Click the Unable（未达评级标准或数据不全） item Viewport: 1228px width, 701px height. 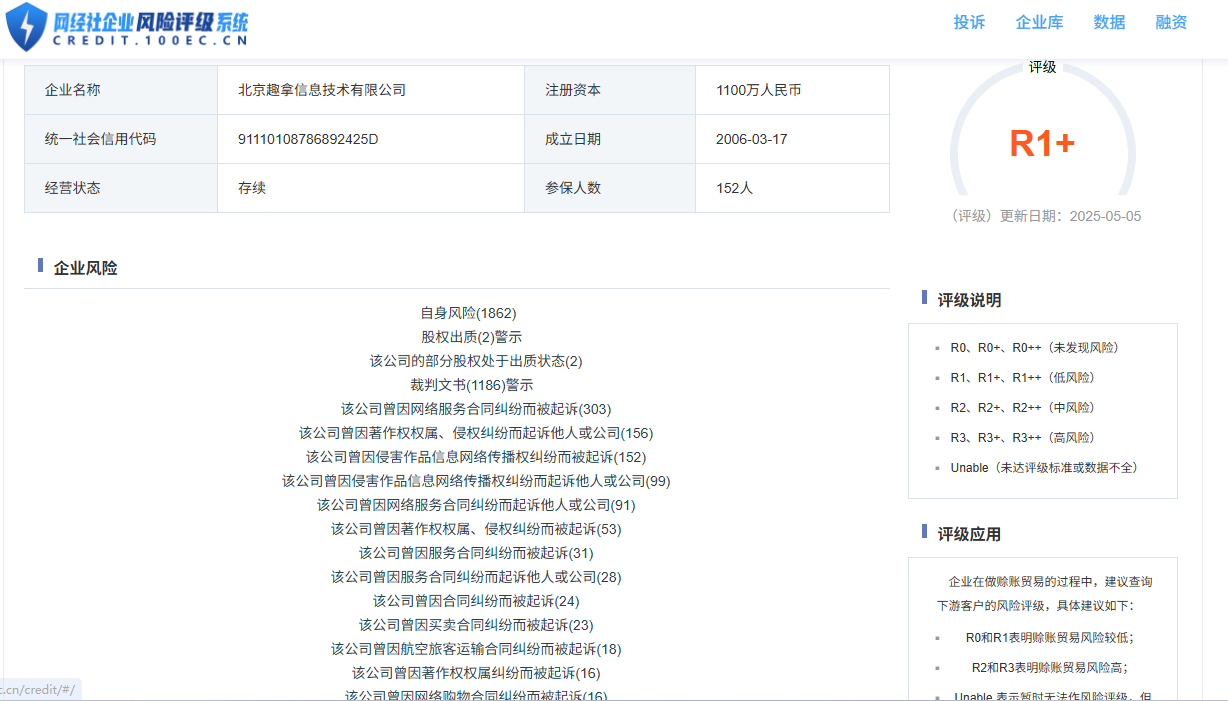tap(1046, 468)
